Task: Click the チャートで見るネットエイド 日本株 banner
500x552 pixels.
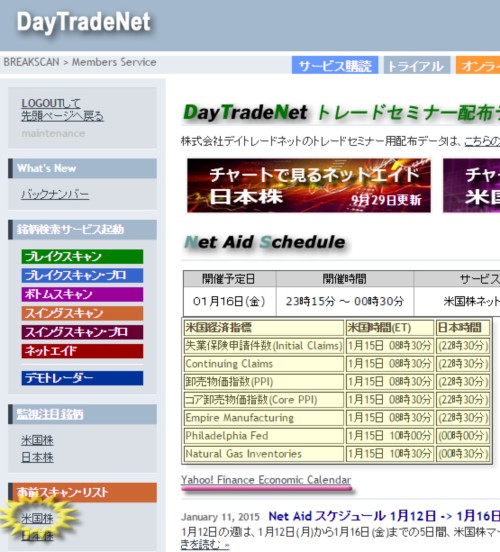Action: 309,186
